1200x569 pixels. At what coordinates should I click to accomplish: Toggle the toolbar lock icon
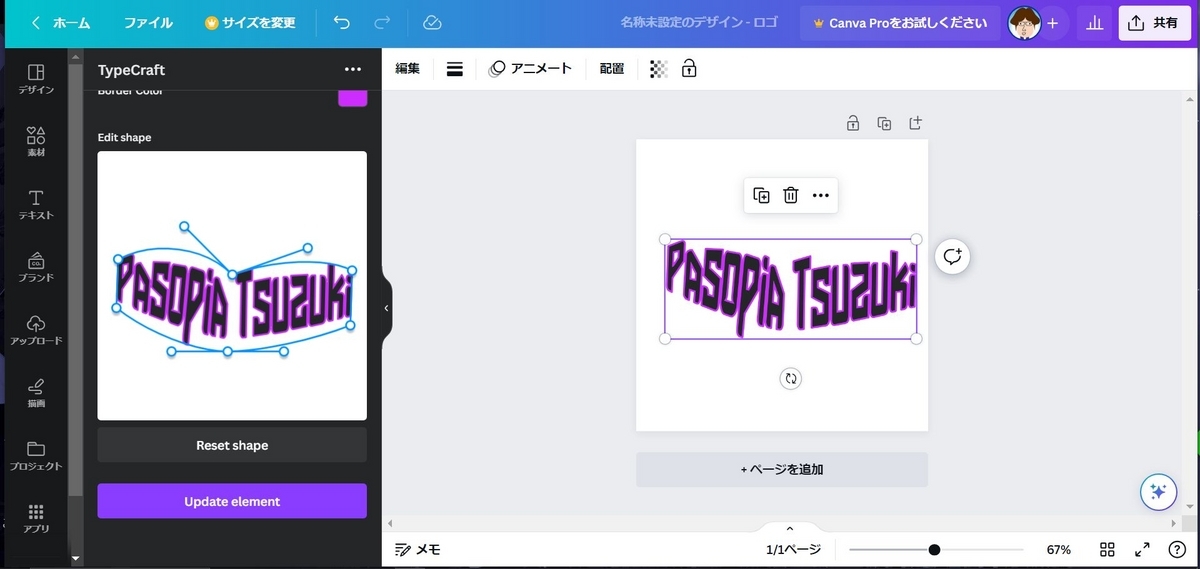[689, 68]
